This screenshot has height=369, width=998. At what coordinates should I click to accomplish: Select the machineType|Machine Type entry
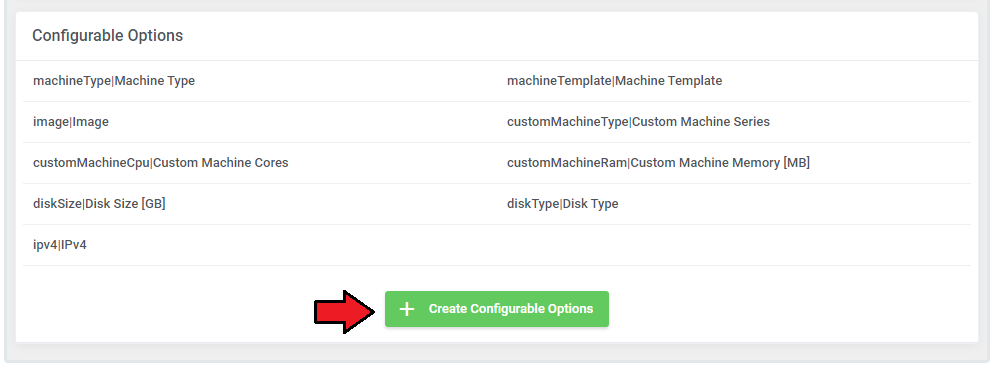tap(114, 81)
